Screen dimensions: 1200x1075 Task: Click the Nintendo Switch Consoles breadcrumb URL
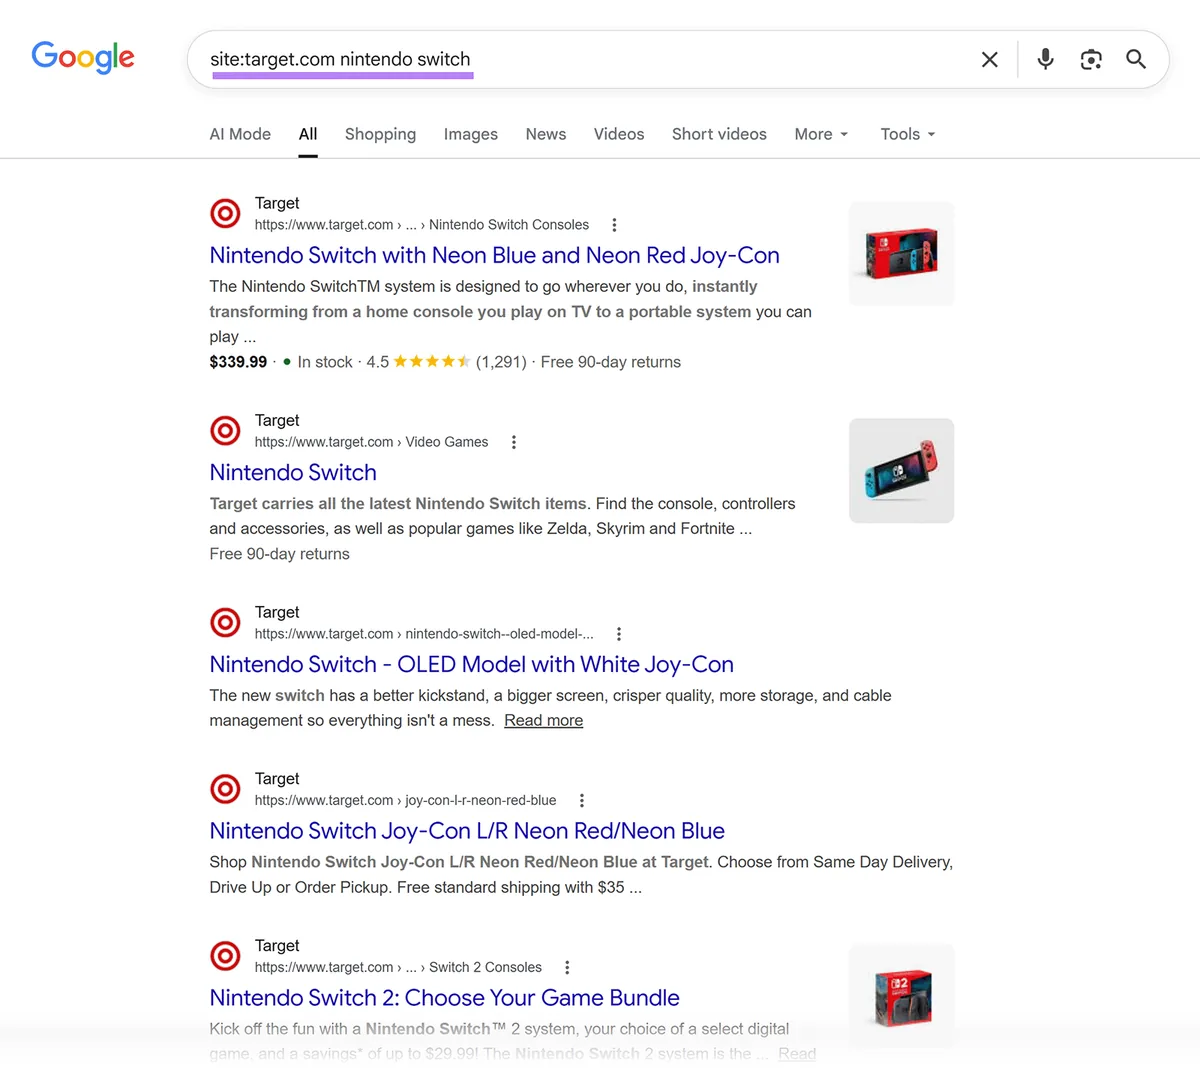(x=422, y=225)
